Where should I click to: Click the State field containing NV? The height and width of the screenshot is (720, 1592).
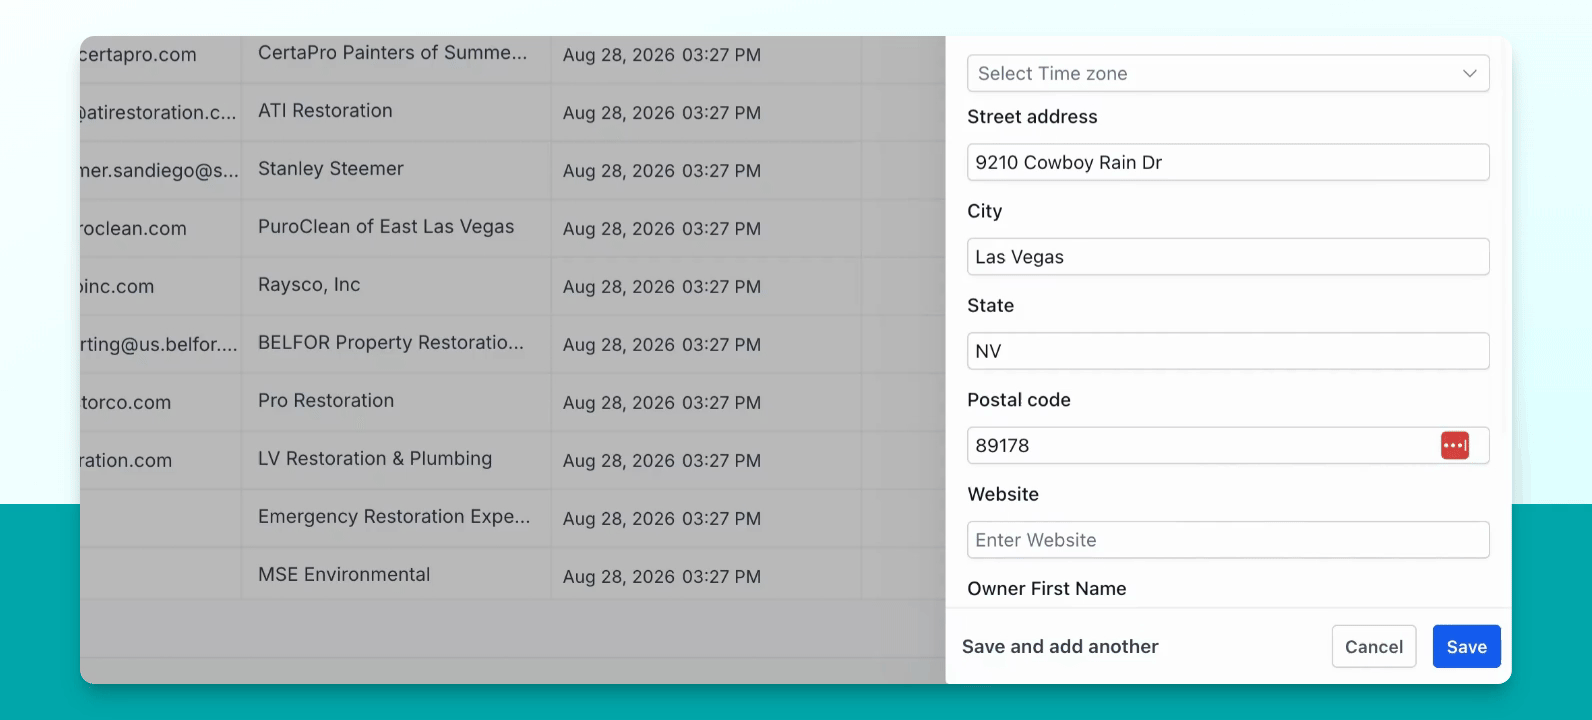1228,351
